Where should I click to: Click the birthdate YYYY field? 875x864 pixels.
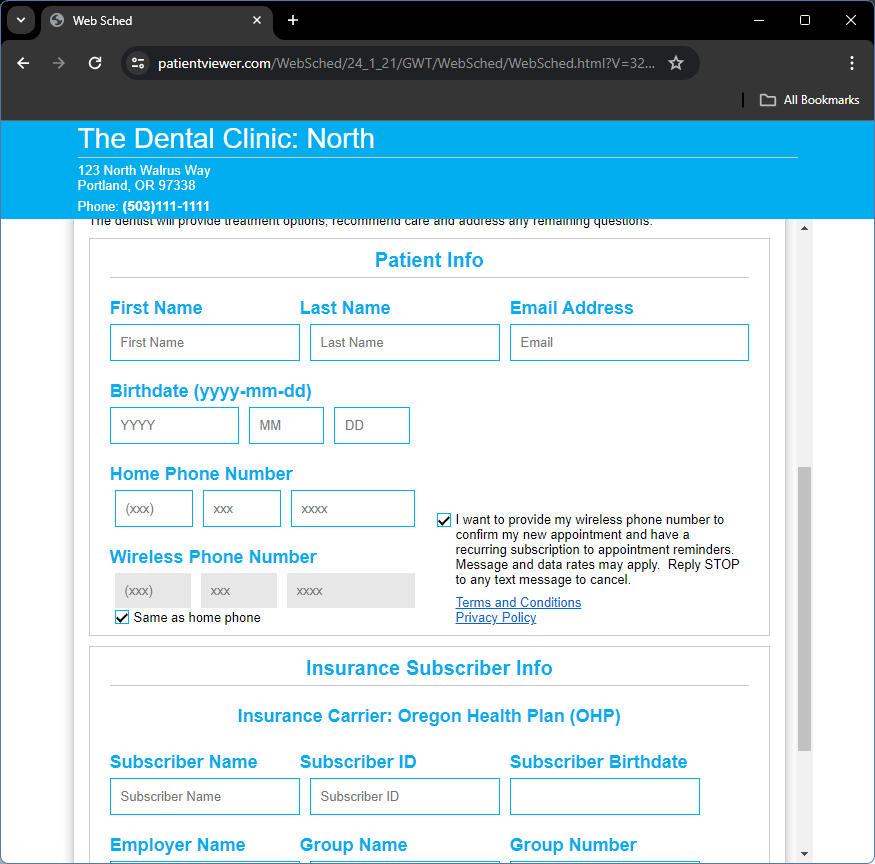[174, 425]
